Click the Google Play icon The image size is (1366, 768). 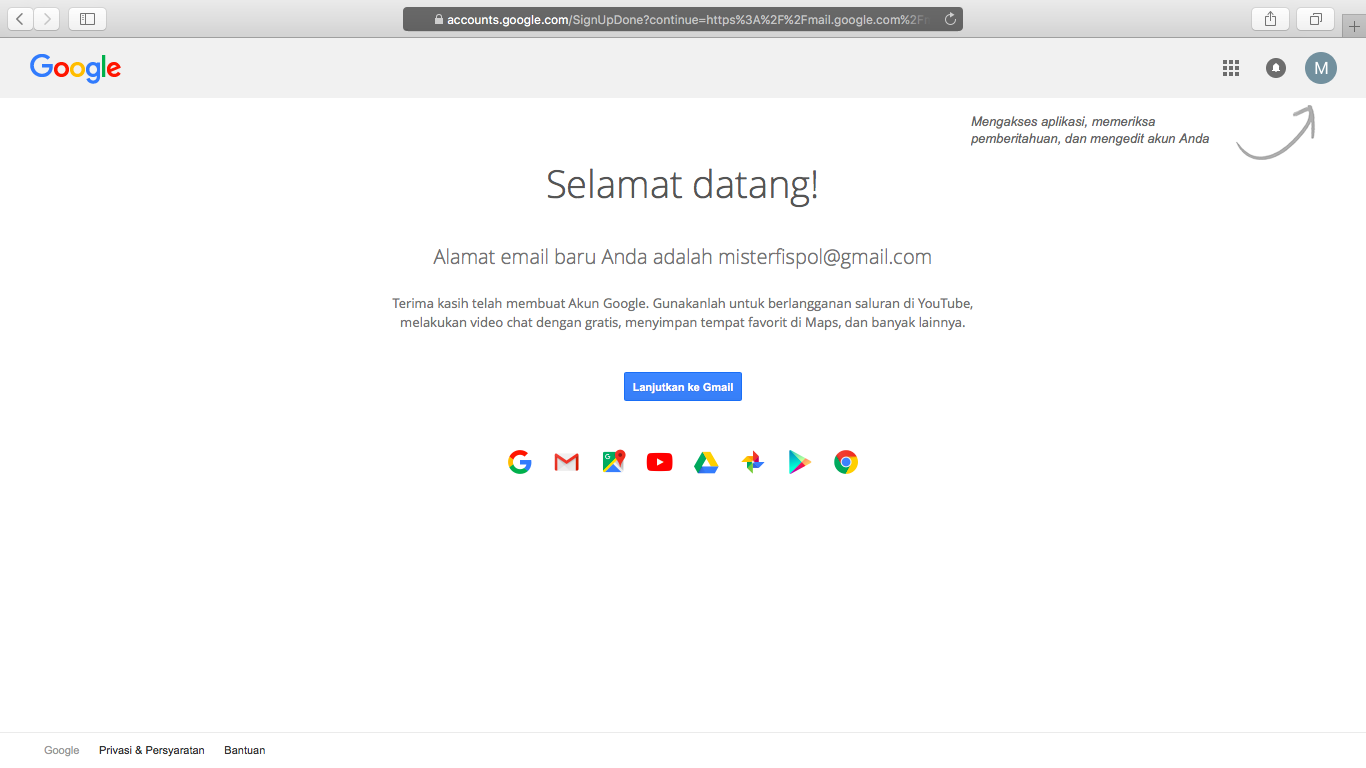[799, 462]
